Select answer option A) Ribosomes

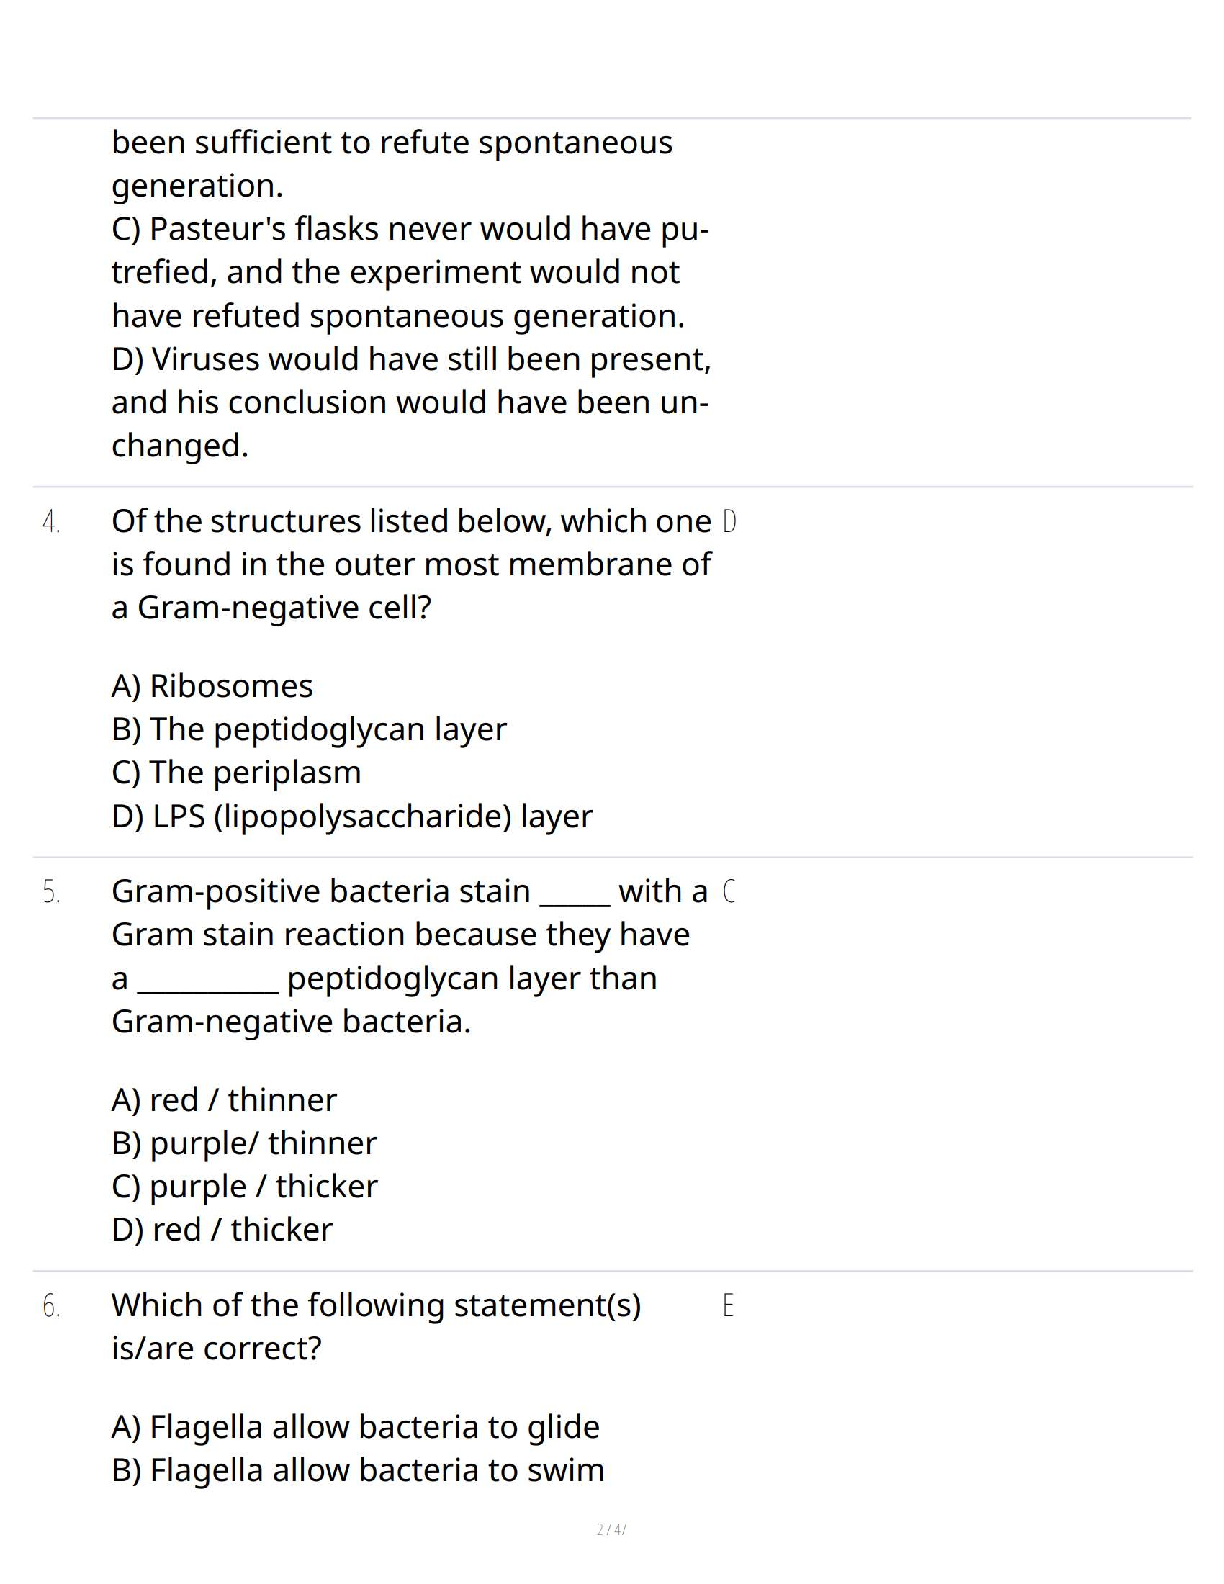212,686
